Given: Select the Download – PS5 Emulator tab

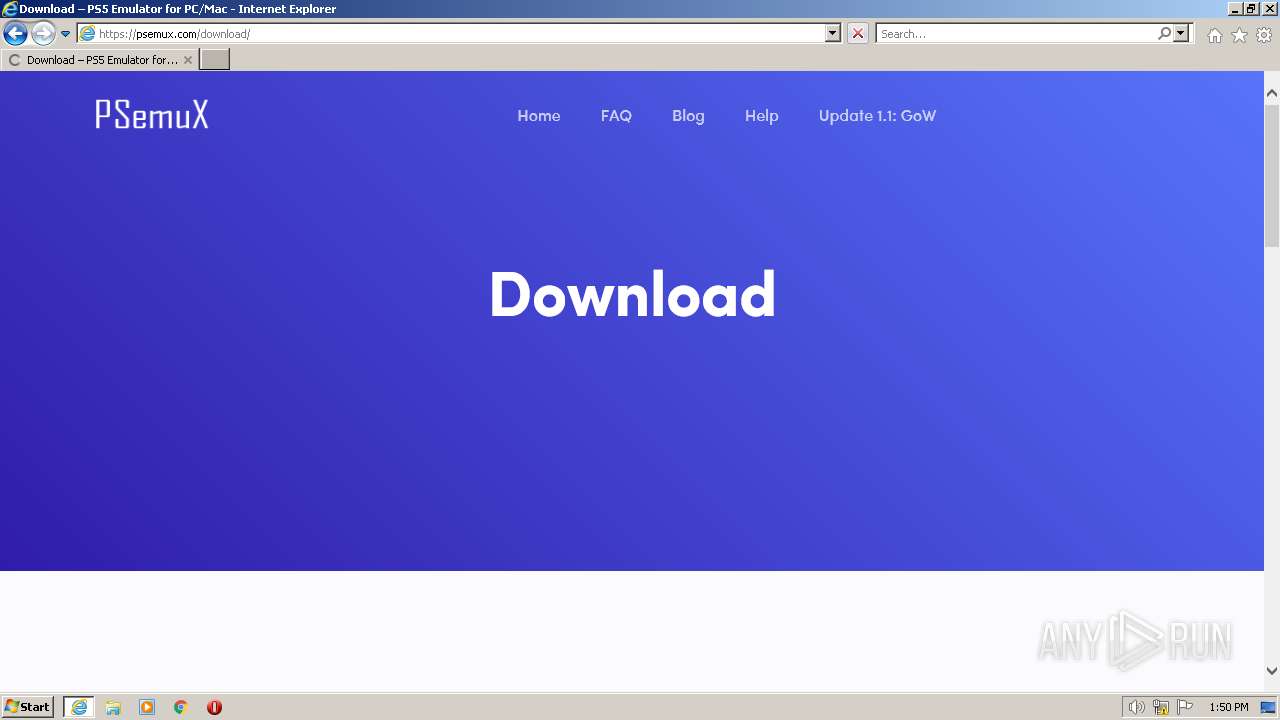Looking at the screenshot, I should click(100, 60).
